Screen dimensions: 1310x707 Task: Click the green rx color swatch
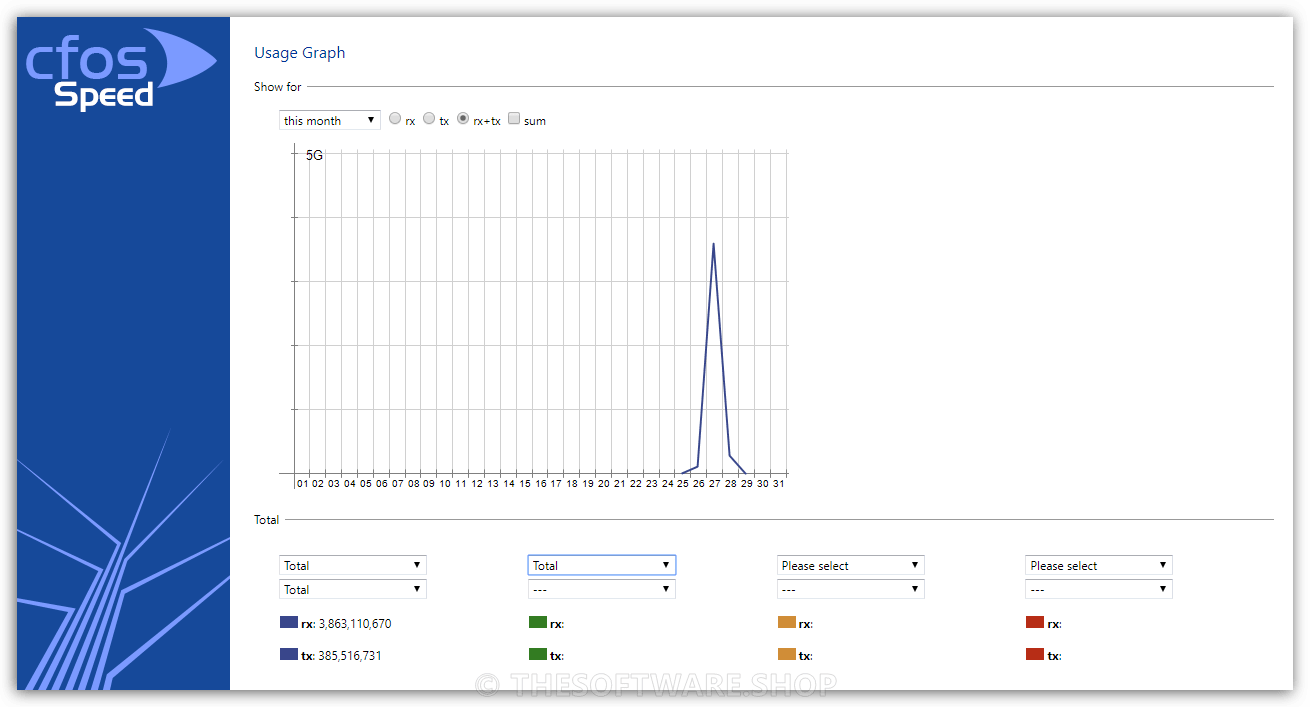(536, 622)
